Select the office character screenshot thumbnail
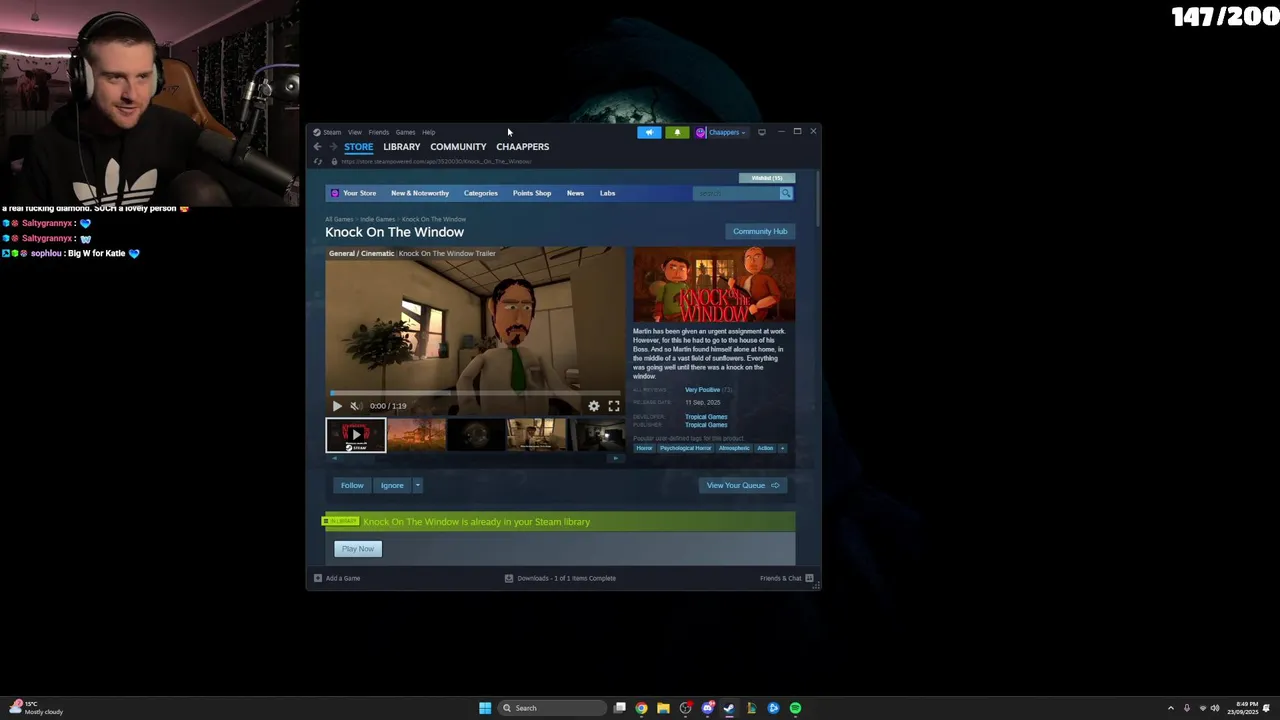The width and height of the screenshot is (1280, 720). tap(536, 435)
